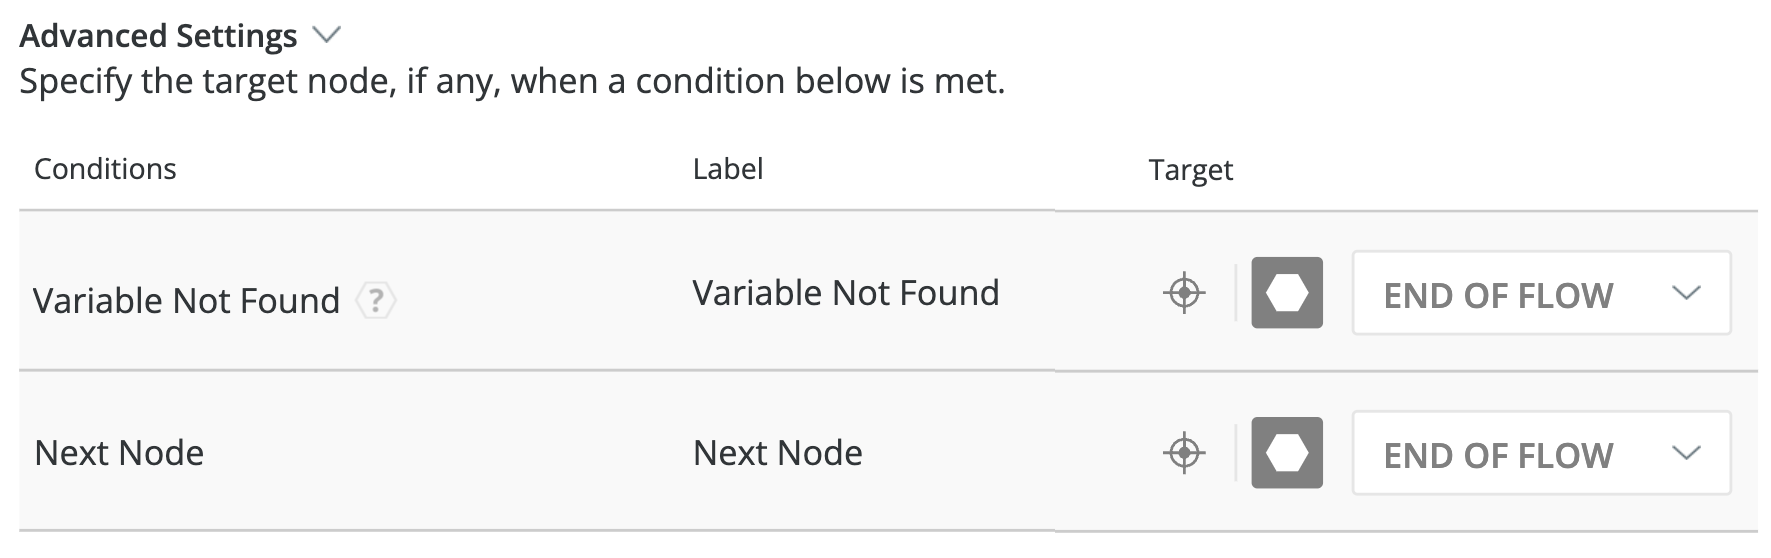Click the Advanced Settings heading text
This screenshot has width=1771, height=558.
point(158,36)
